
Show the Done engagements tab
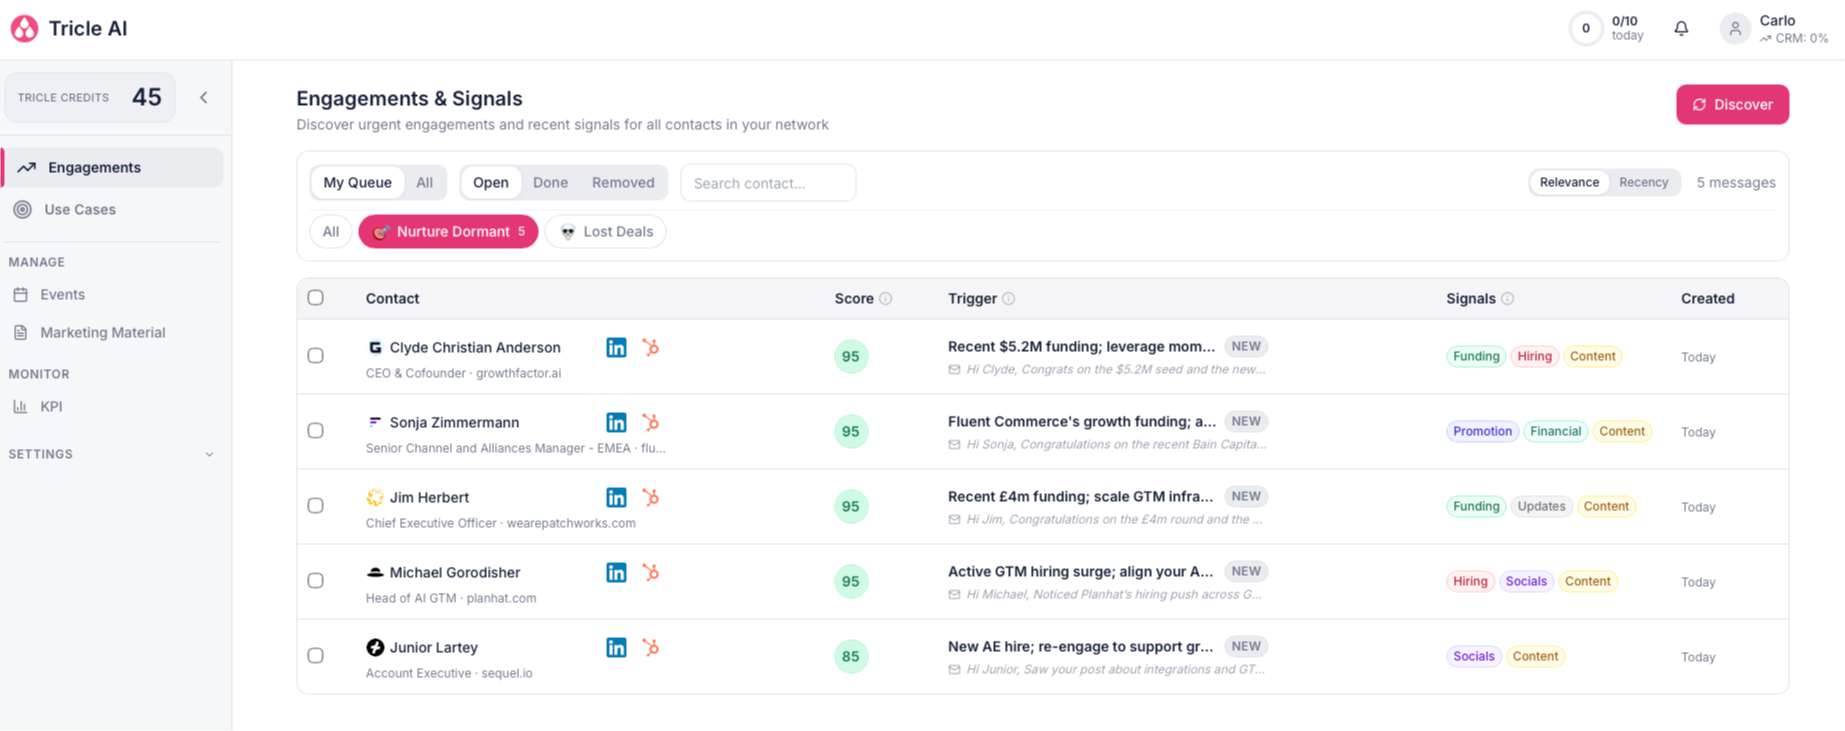coord(550,183)
